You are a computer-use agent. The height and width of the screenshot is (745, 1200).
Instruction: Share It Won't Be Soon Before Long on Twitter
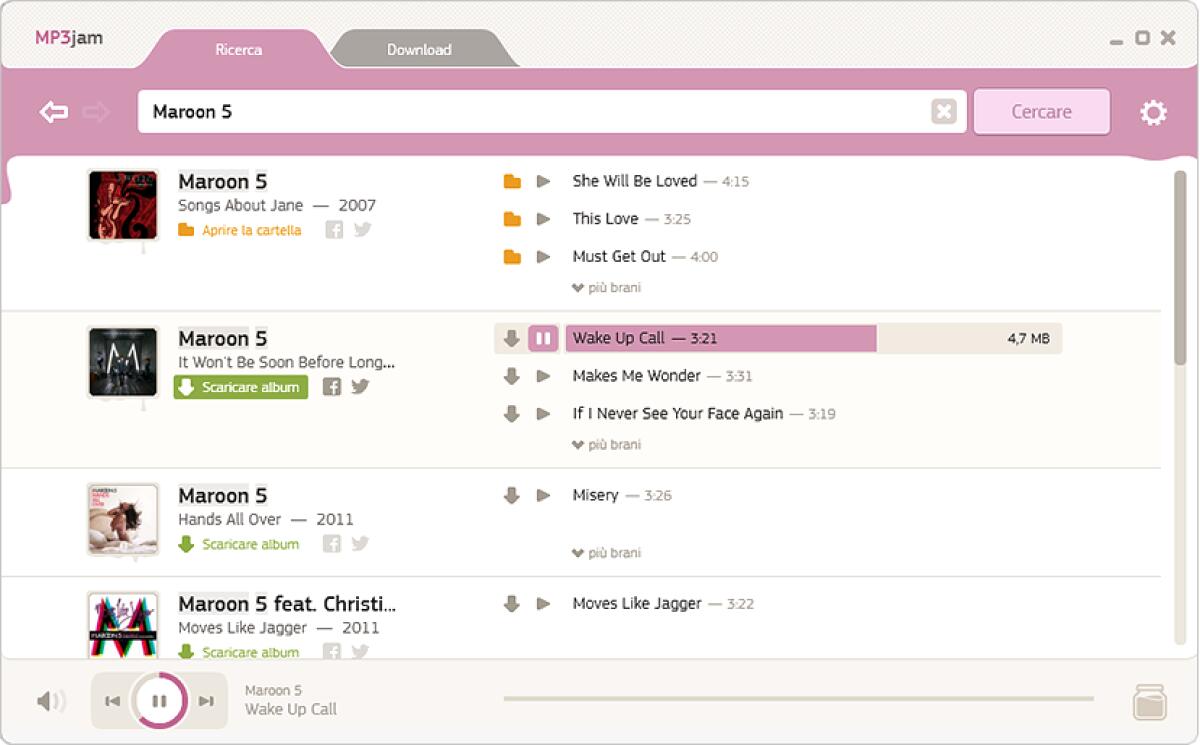tap(360, 384)
